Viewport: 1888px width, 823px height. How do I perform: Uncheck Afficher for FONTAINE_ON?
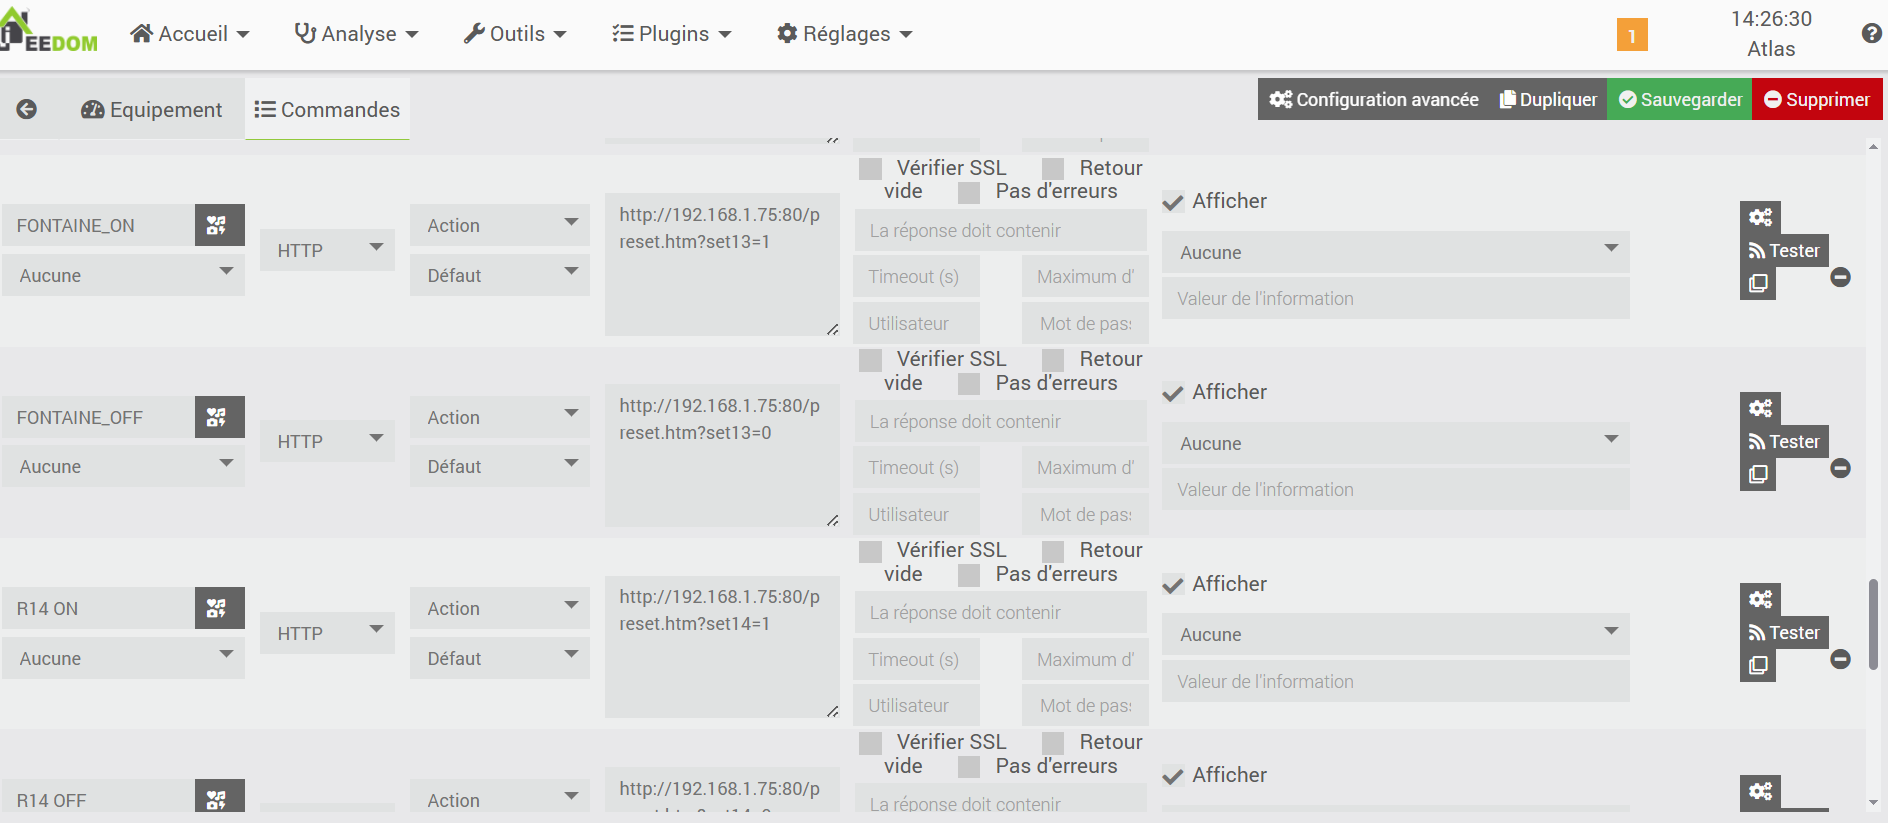point(1173,202)
